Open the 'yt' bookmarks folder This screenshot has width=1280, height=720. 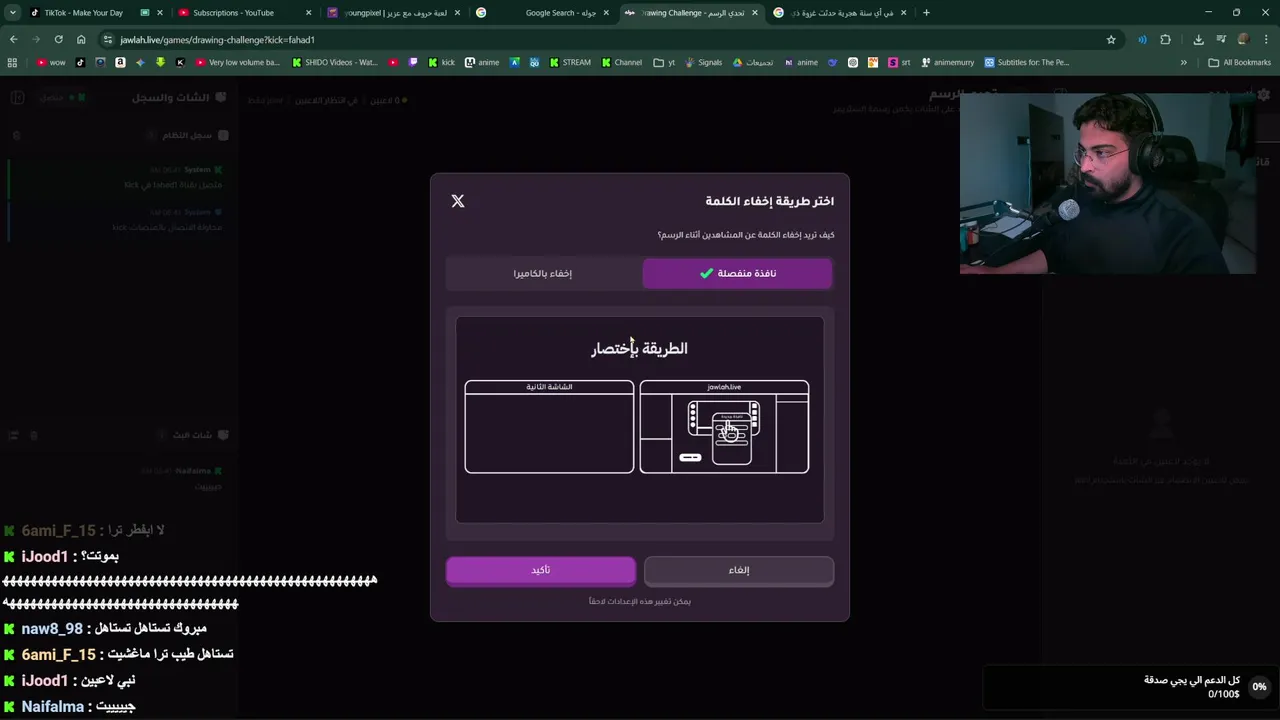tap(664, 62)
